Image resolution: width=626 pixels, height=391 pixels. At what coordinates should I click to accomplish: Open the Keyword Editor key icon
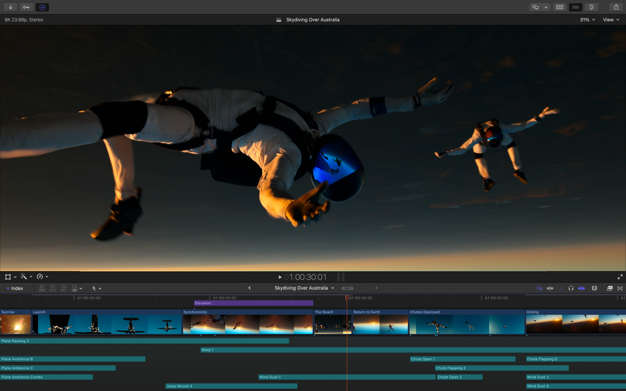tap(26, 7)
